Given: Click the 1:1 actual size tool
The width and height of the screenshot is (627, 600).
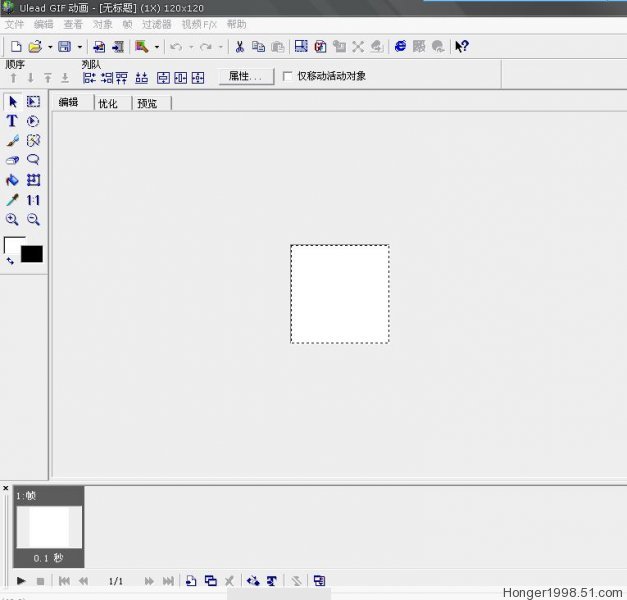Looking at the screenshot, I should point(33,200).
